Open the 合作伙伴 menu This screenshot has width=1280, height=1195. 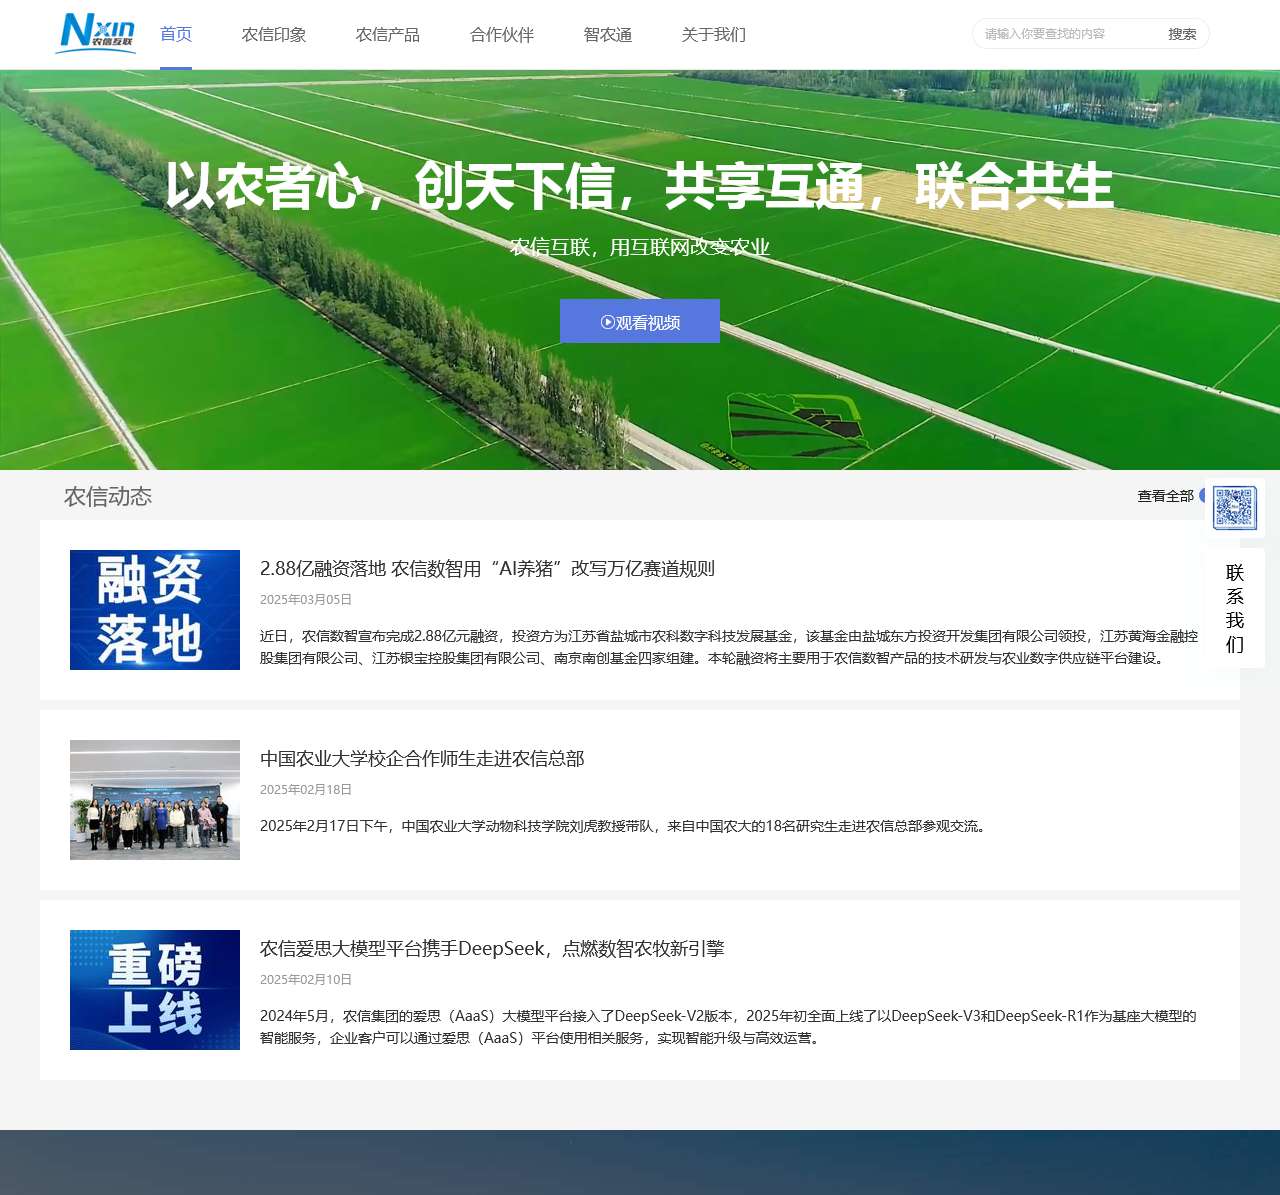[502, 35]
